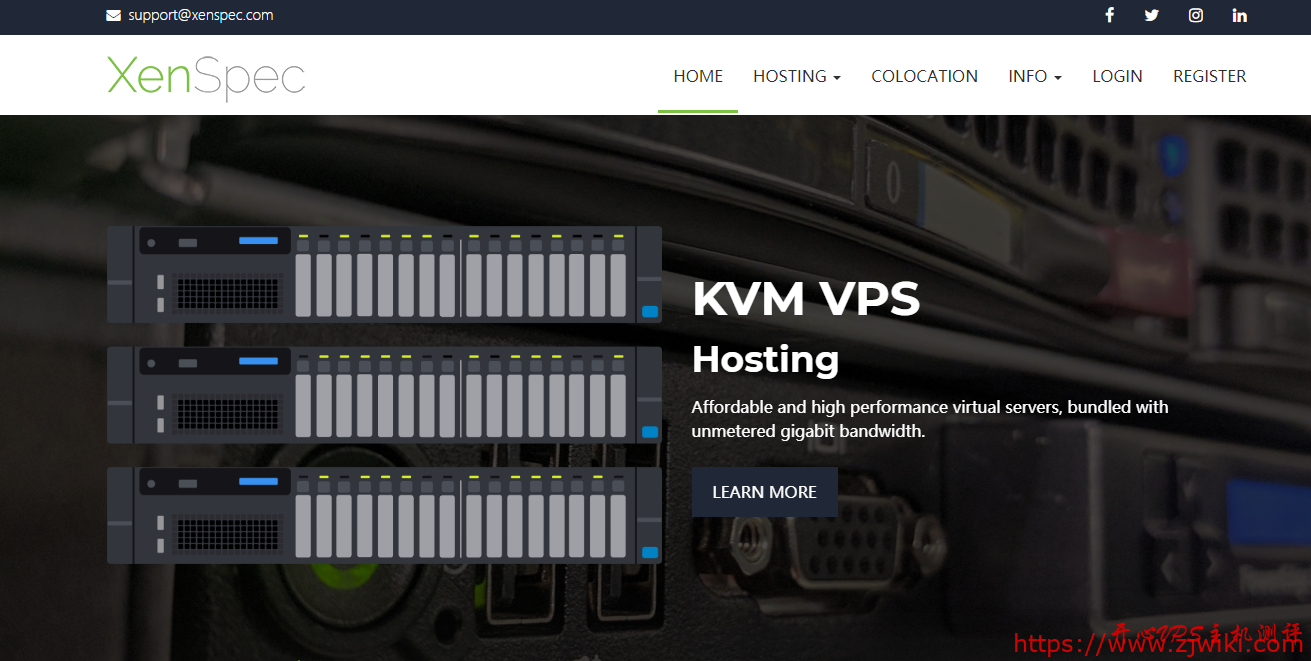Open the LinkedIn icon
The image size is (1311, 661).
1240,15
